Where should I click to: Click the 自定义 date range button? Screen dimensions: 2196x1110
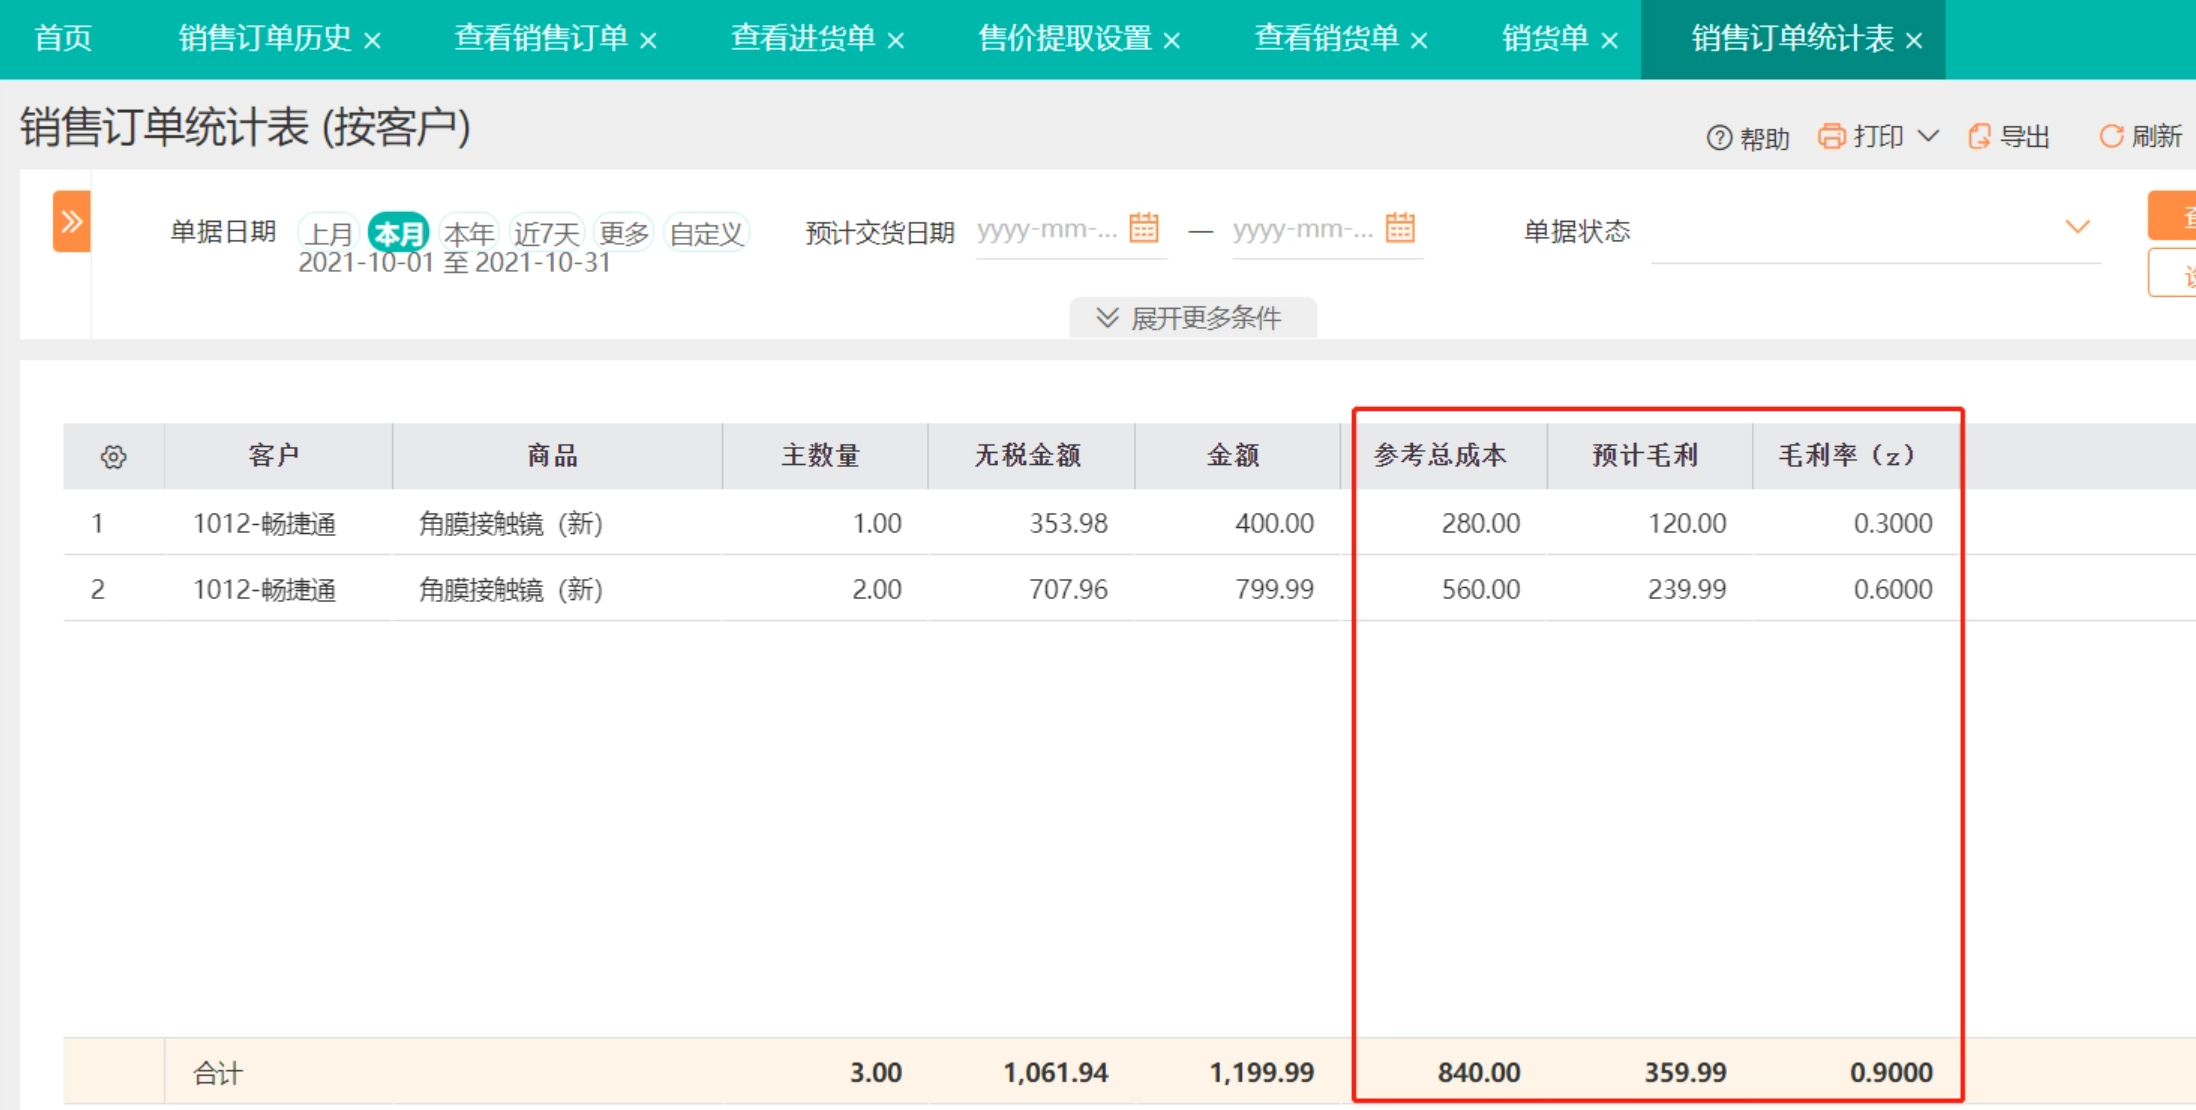point(706,233)
